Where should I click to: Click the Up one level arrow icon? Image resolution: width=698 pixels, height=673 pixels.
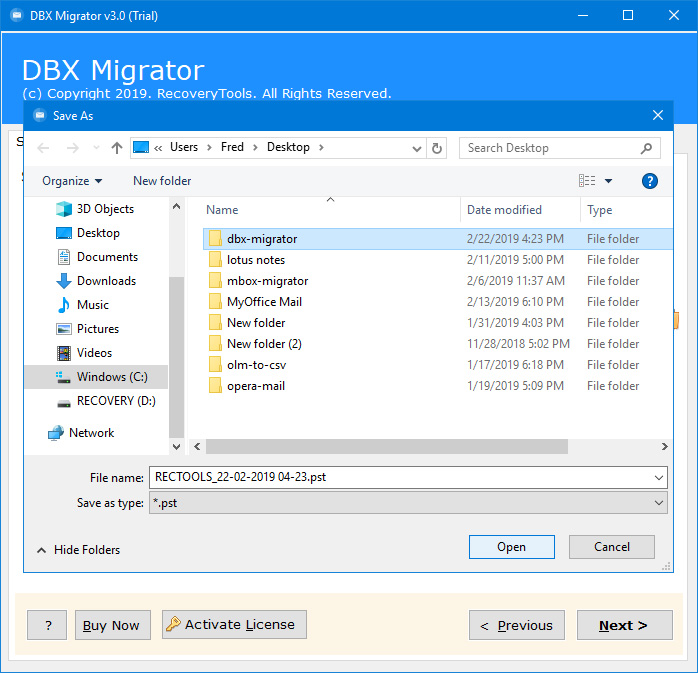(117, 148)
